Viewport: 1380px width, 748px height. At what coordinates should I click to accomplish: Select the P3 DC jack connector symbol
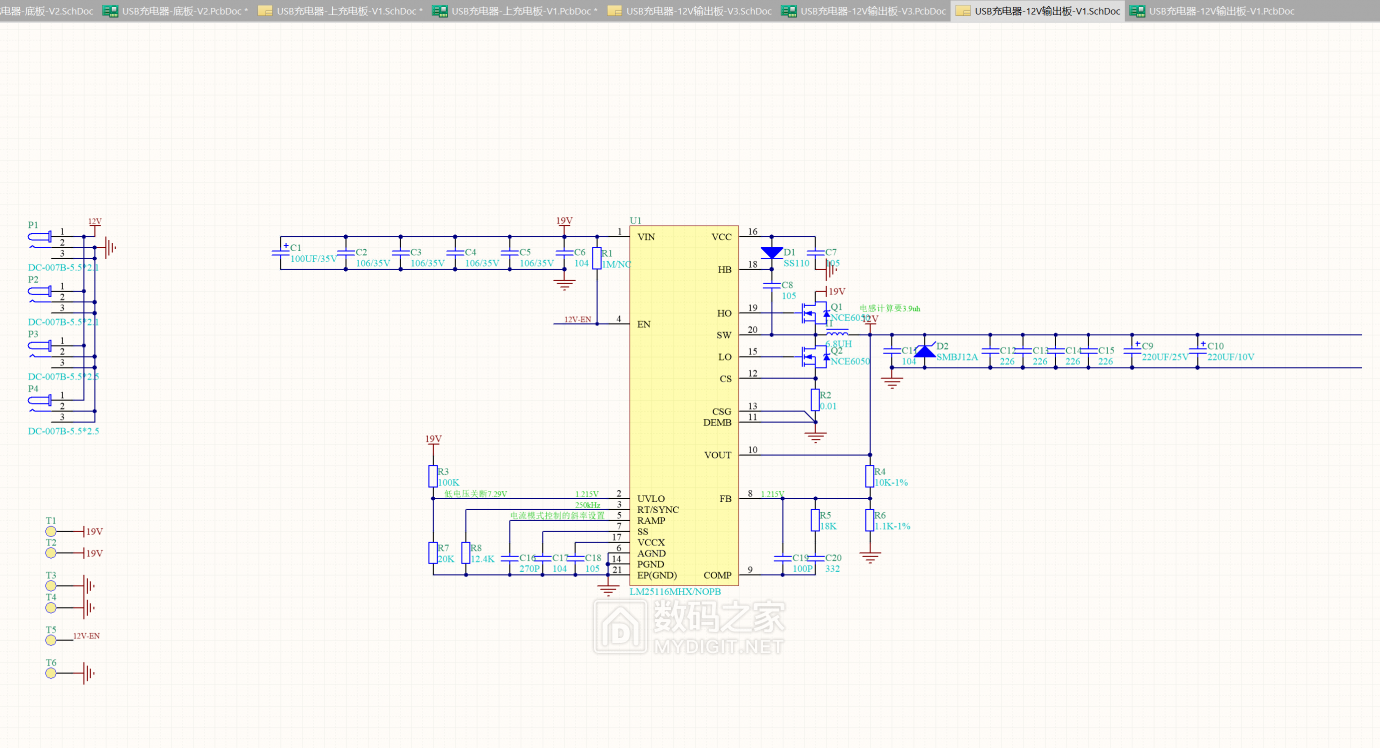[42, 346]
